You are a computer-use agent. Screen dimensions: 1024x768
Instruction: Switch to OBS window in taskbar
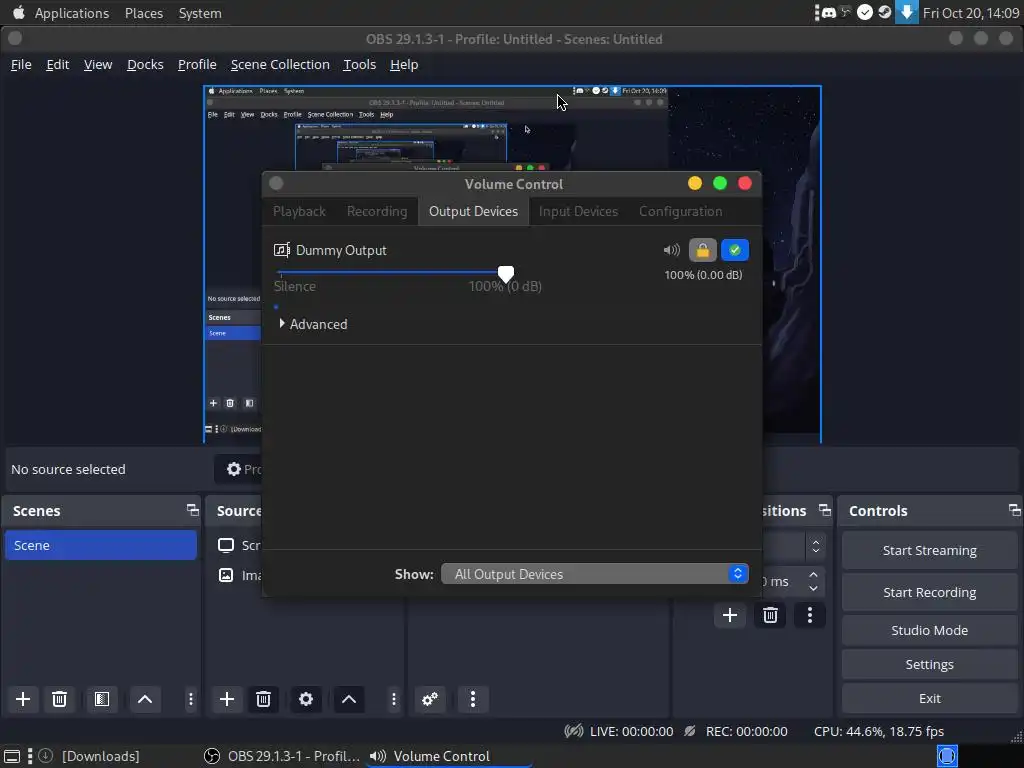point(281,756)
